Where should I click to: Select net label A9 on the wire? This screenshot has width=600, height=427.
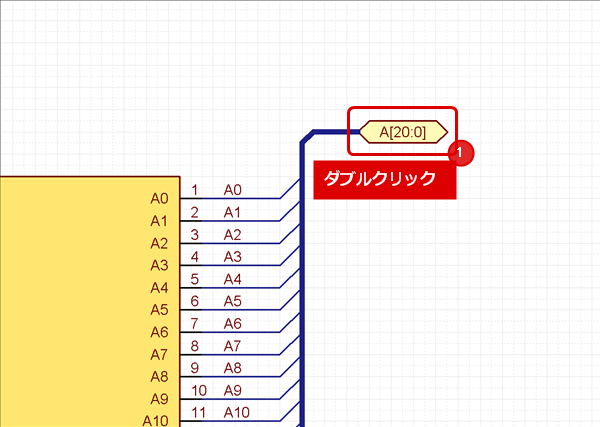coord(233,390)
